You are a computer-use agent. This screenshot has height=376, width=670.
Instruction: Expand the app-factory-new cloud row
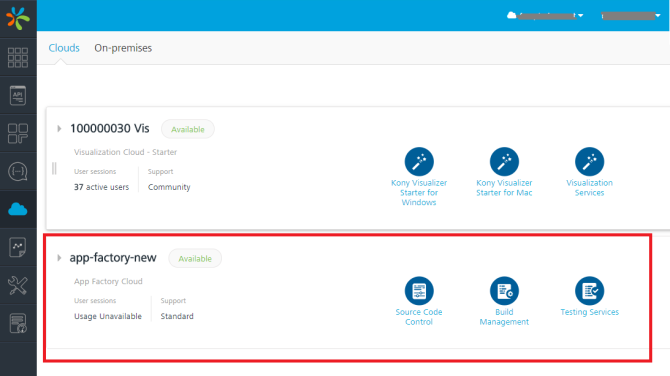pos(59,258)
